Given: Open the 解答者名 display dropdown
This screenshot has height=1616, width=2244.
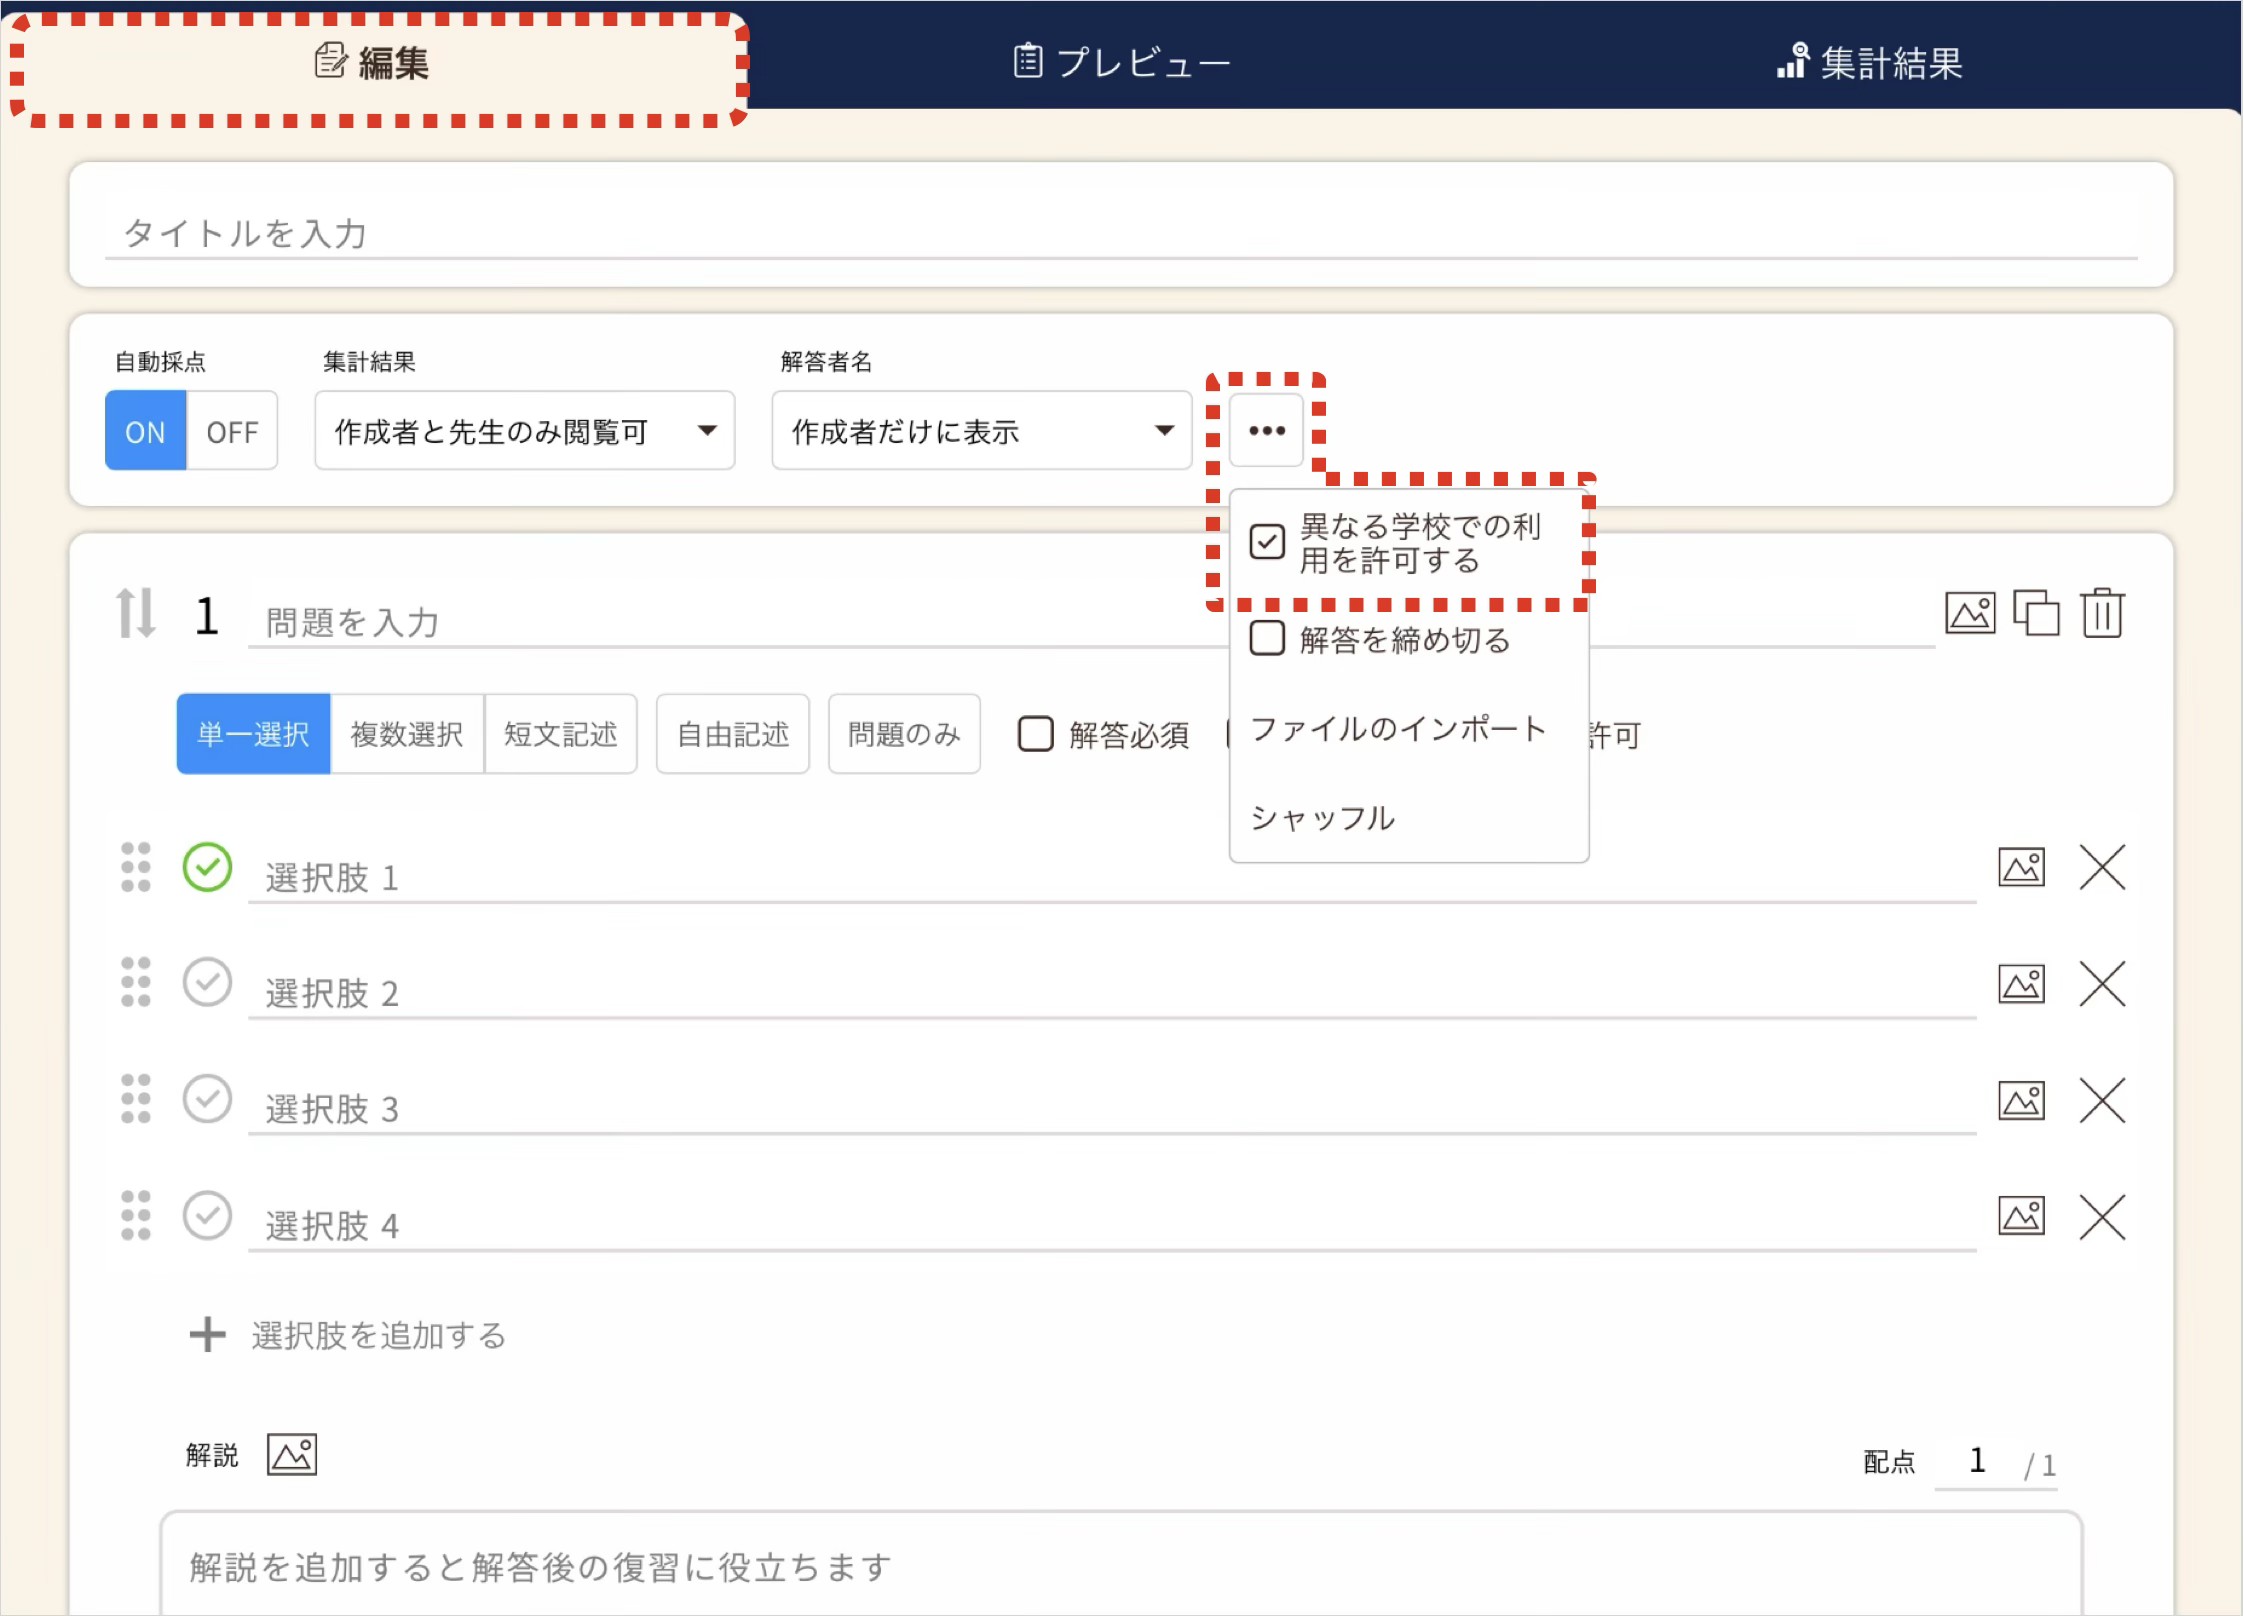Looking at the screenshot, I should pyautogui.click(x=982, y=431).
